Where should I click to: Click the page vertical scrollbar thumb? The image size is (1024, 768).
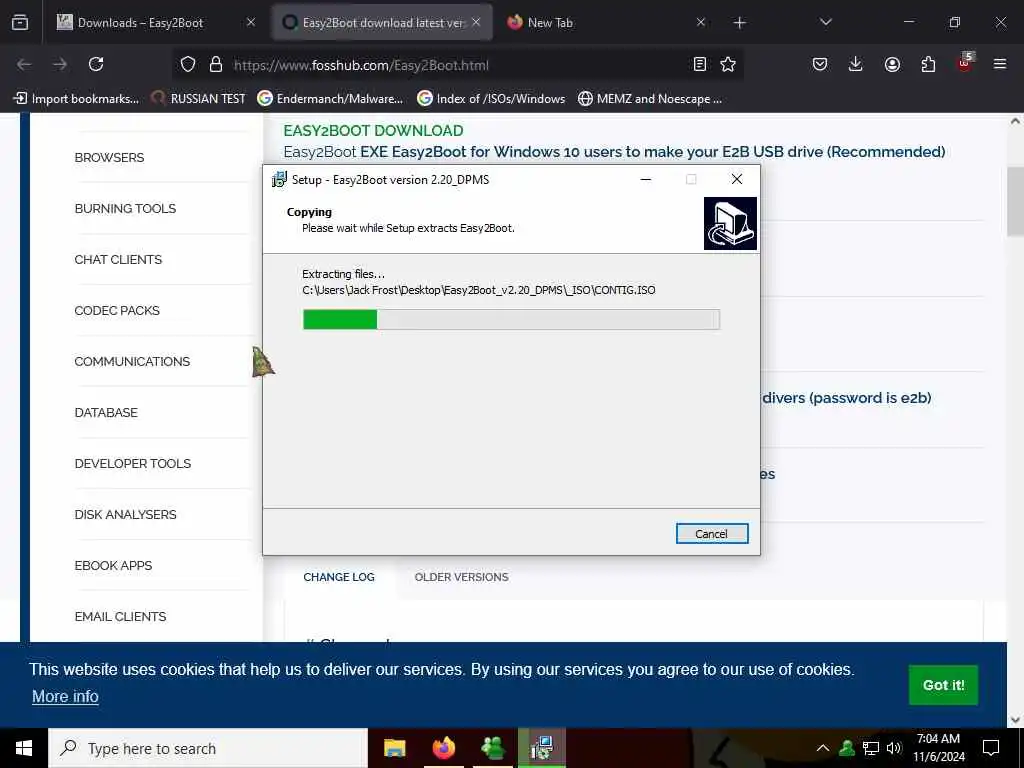coord(1015,201)
